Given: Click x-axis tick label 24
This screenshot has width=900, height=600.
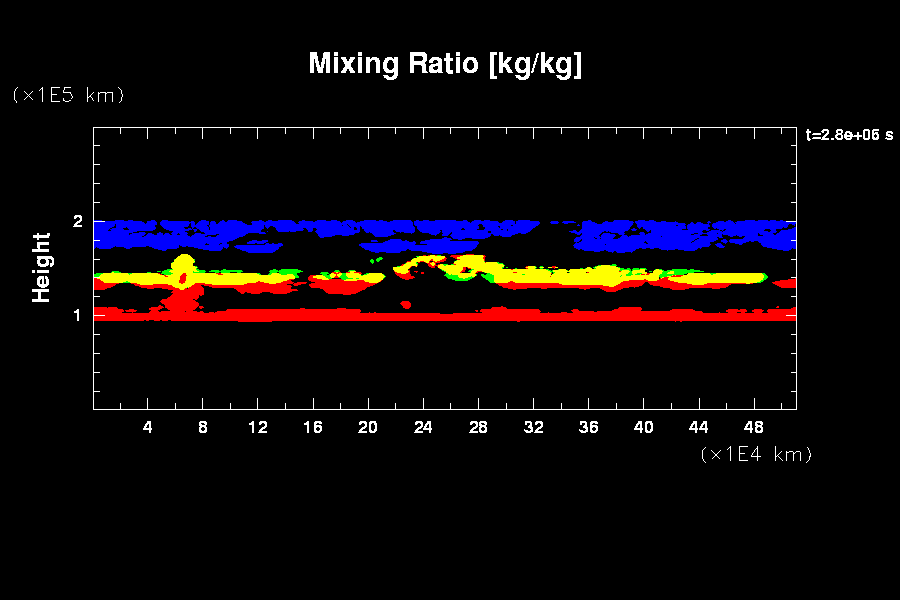Looking at the screenshot, I should pyautogui.click(x=423, y=427).
